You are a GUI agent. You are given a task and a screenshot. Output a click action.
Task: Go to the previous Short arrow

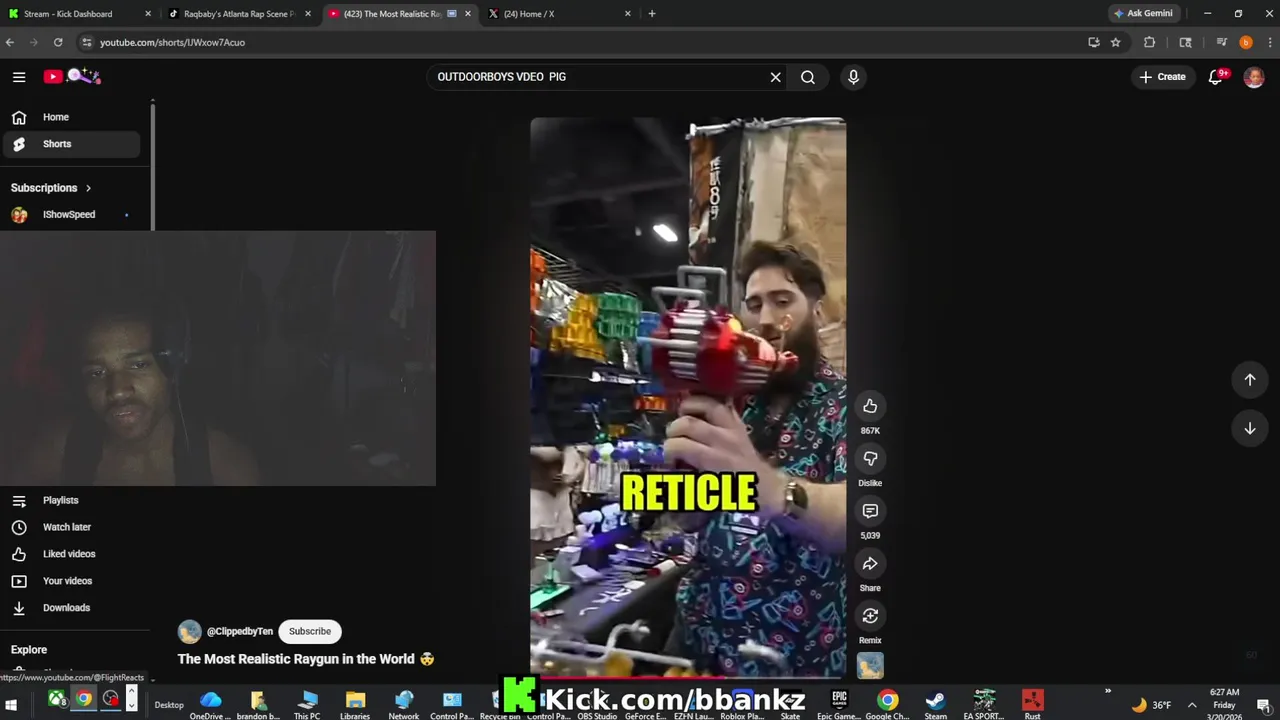tap(1250, 379)
